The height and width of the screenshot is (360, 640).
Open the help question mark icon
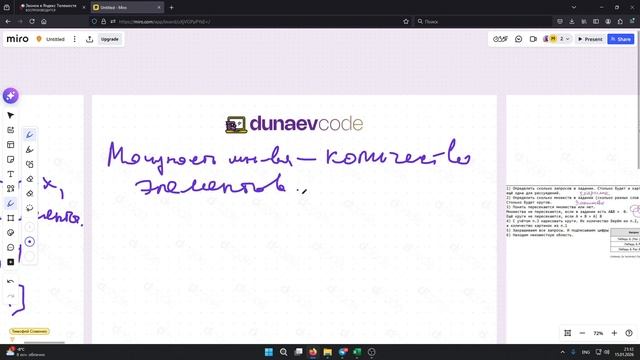(x=629, y=333)
